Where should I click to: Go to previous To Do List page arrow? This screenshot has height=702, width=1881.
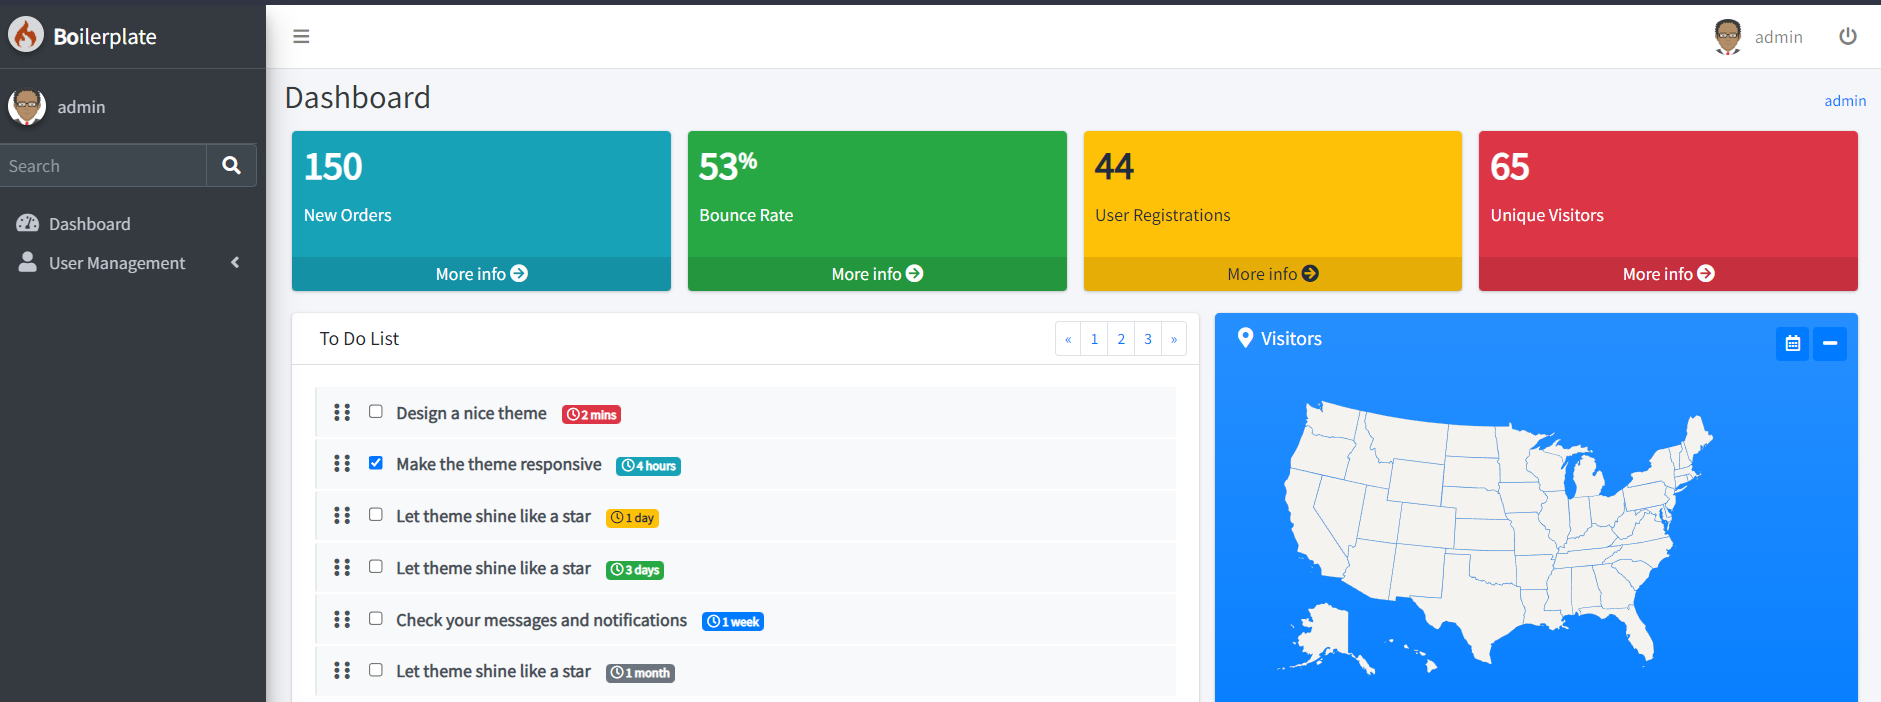point(1068,340)
